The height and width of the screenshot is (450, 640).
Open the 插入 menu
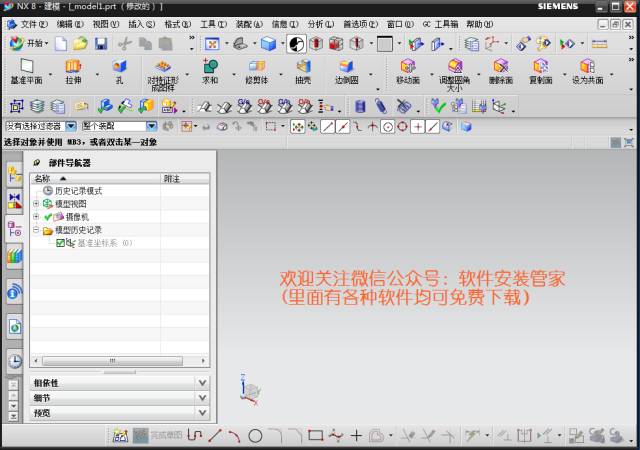(x=139, y=23)
